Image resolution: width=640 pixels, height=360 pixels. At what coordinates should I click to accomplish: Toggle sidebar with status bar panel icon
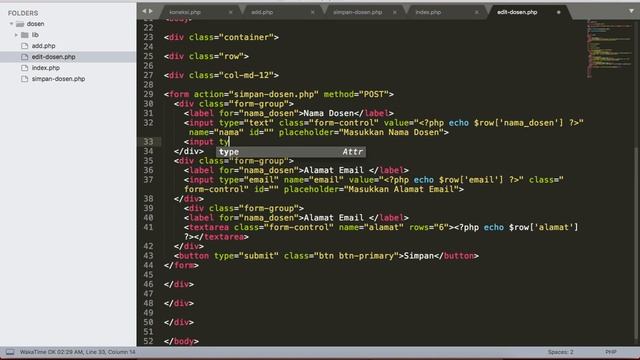[x=10, y=352]
